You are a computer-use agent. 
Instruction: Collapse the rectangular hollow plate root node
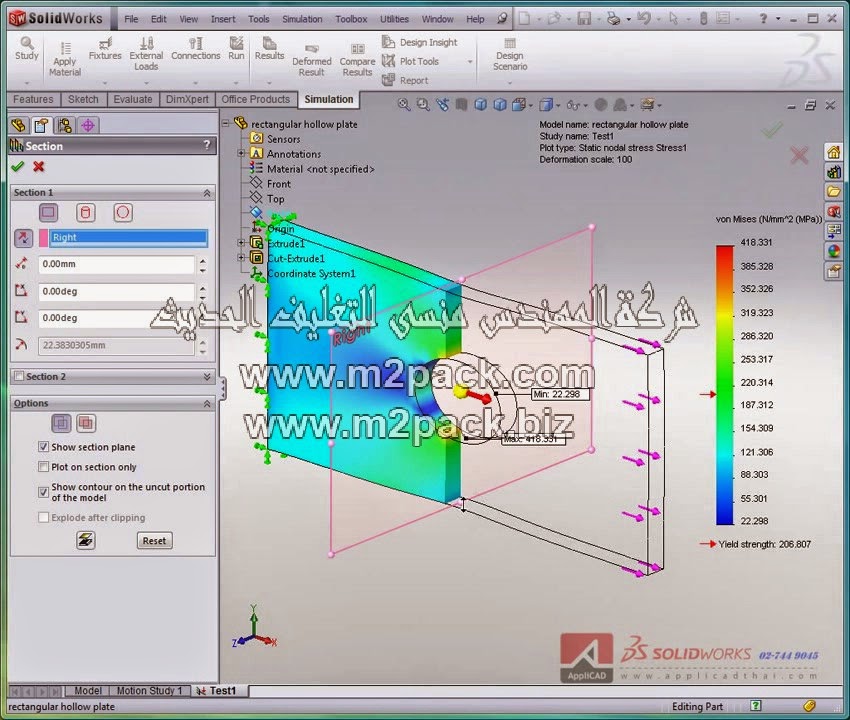(x=226, y=124)
